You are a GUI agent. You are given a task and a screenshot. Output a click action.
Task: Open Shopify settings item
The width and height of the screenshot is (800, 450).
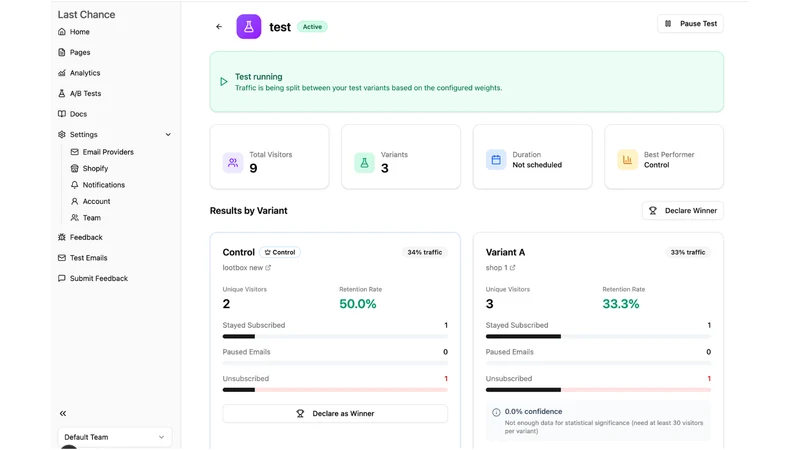tap(95, 168)
